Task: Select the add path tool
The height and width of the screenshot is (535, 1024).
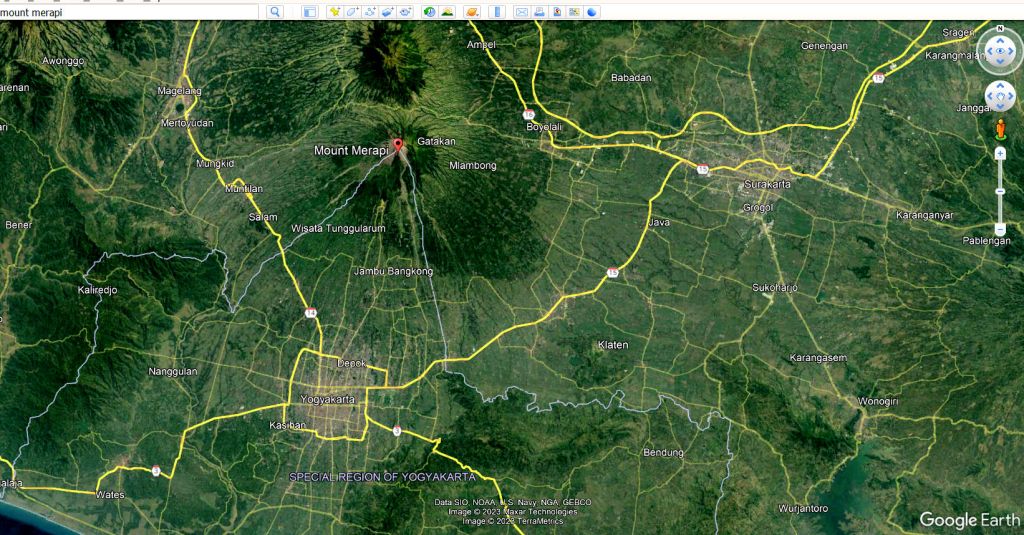Action: pos(371,12)
